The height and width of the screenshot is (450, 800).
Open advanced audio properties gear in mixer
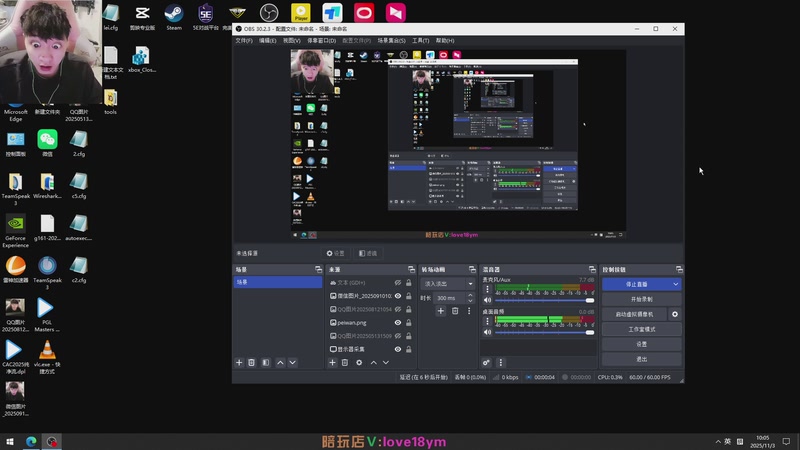[486, 362]
